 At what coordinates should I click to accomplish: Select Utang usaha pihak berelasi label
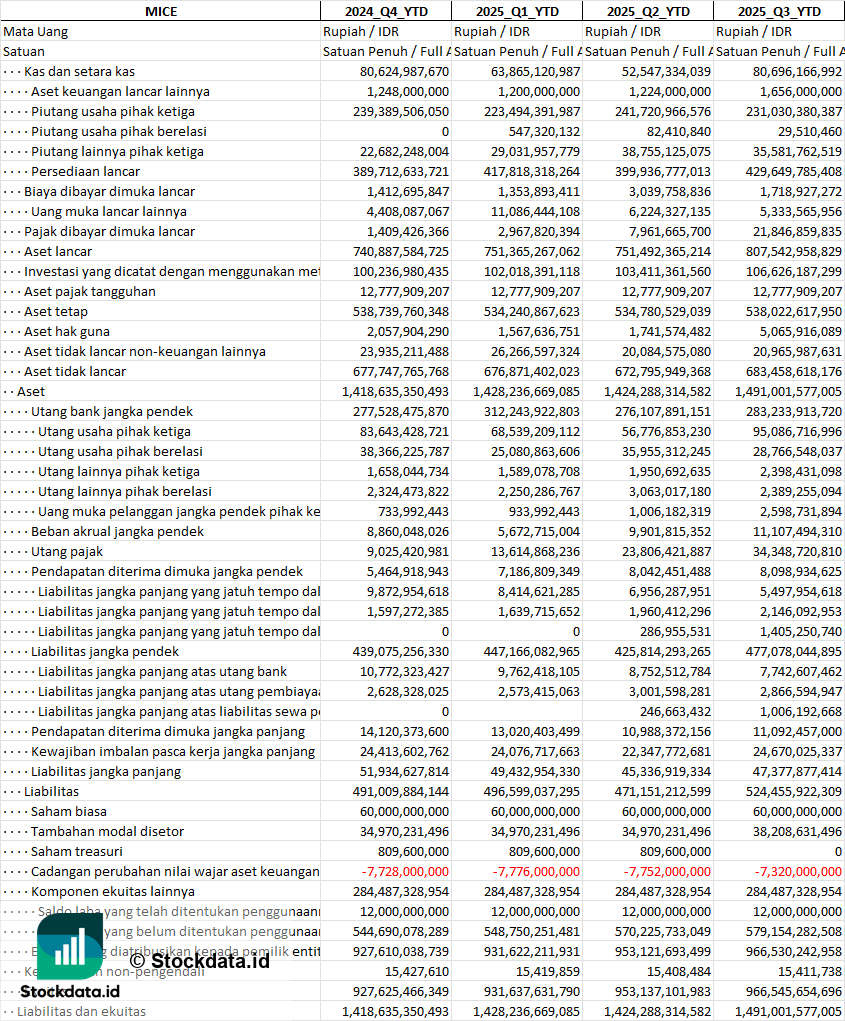120,452
